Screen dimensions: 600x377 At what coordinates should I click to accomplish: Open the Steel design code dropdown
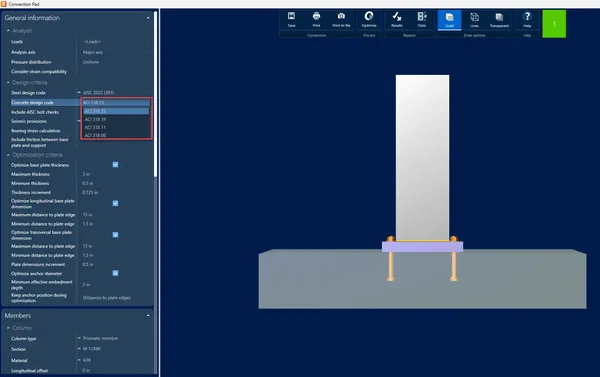(115, 93)
